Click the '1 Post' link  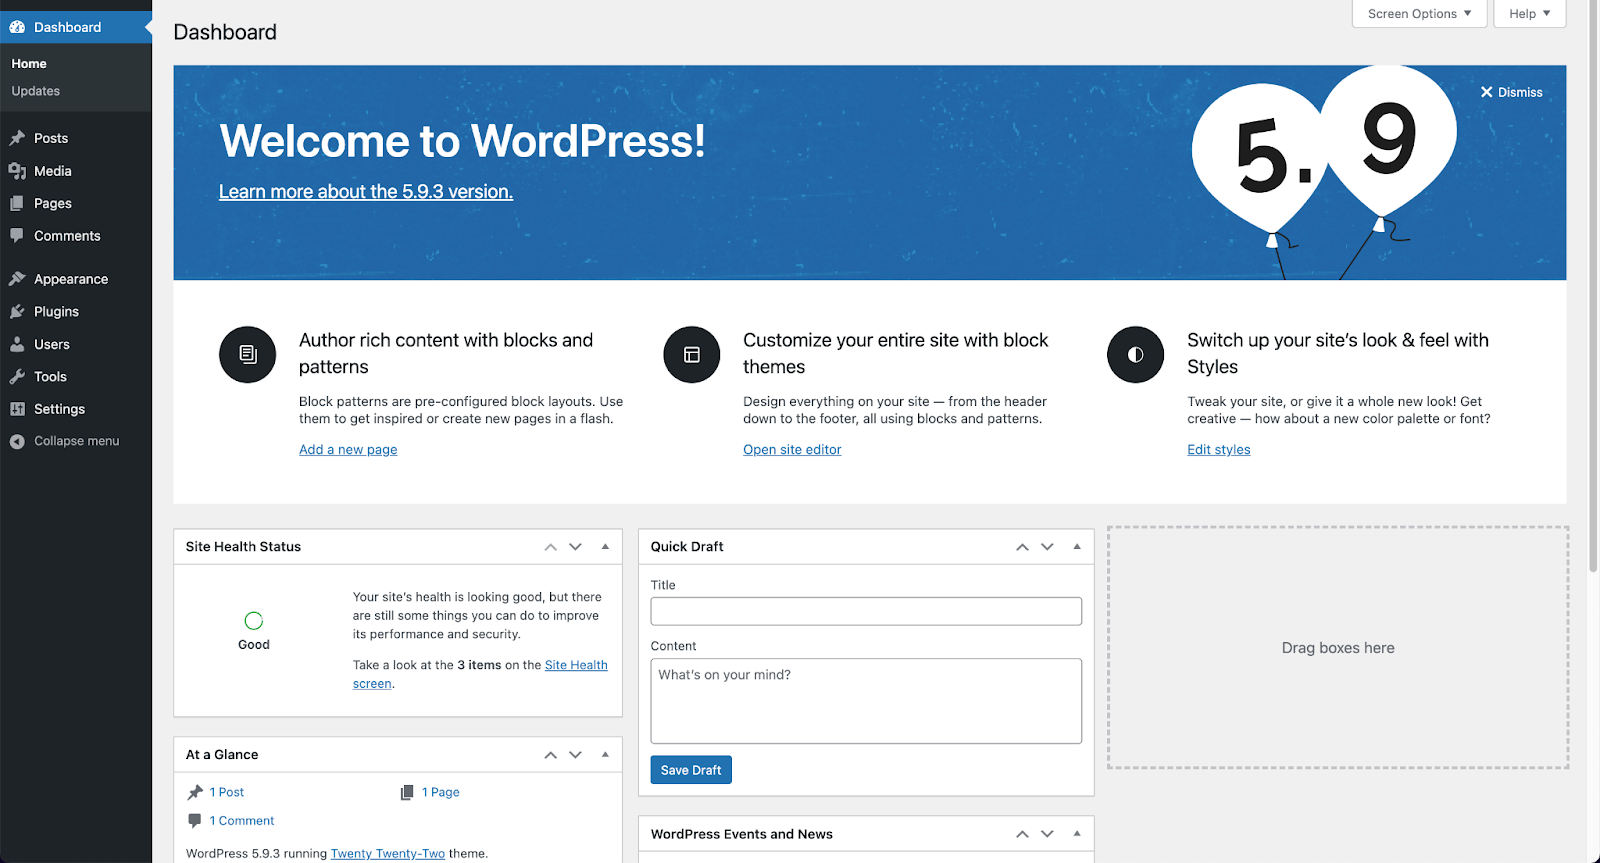[227, 792]
